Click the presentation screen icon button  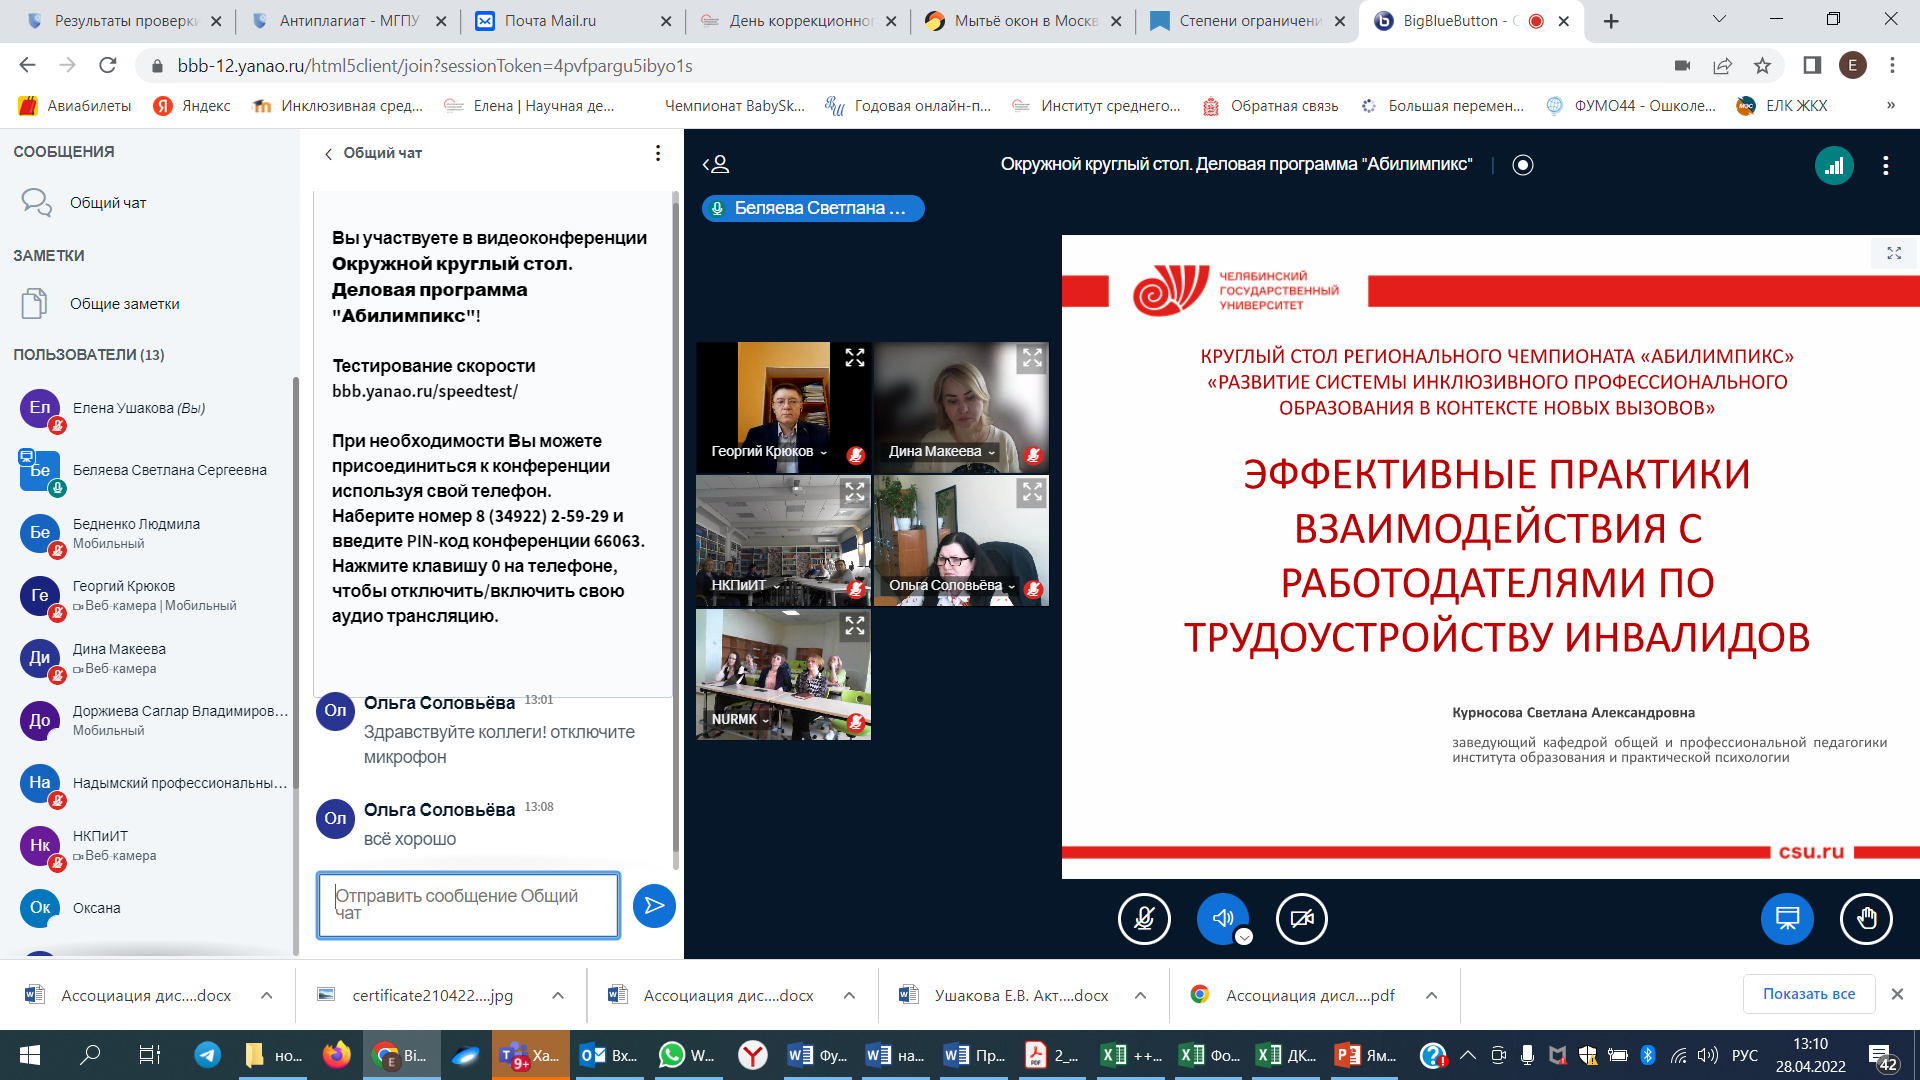pyautogui.click(x=1787, y=918)
